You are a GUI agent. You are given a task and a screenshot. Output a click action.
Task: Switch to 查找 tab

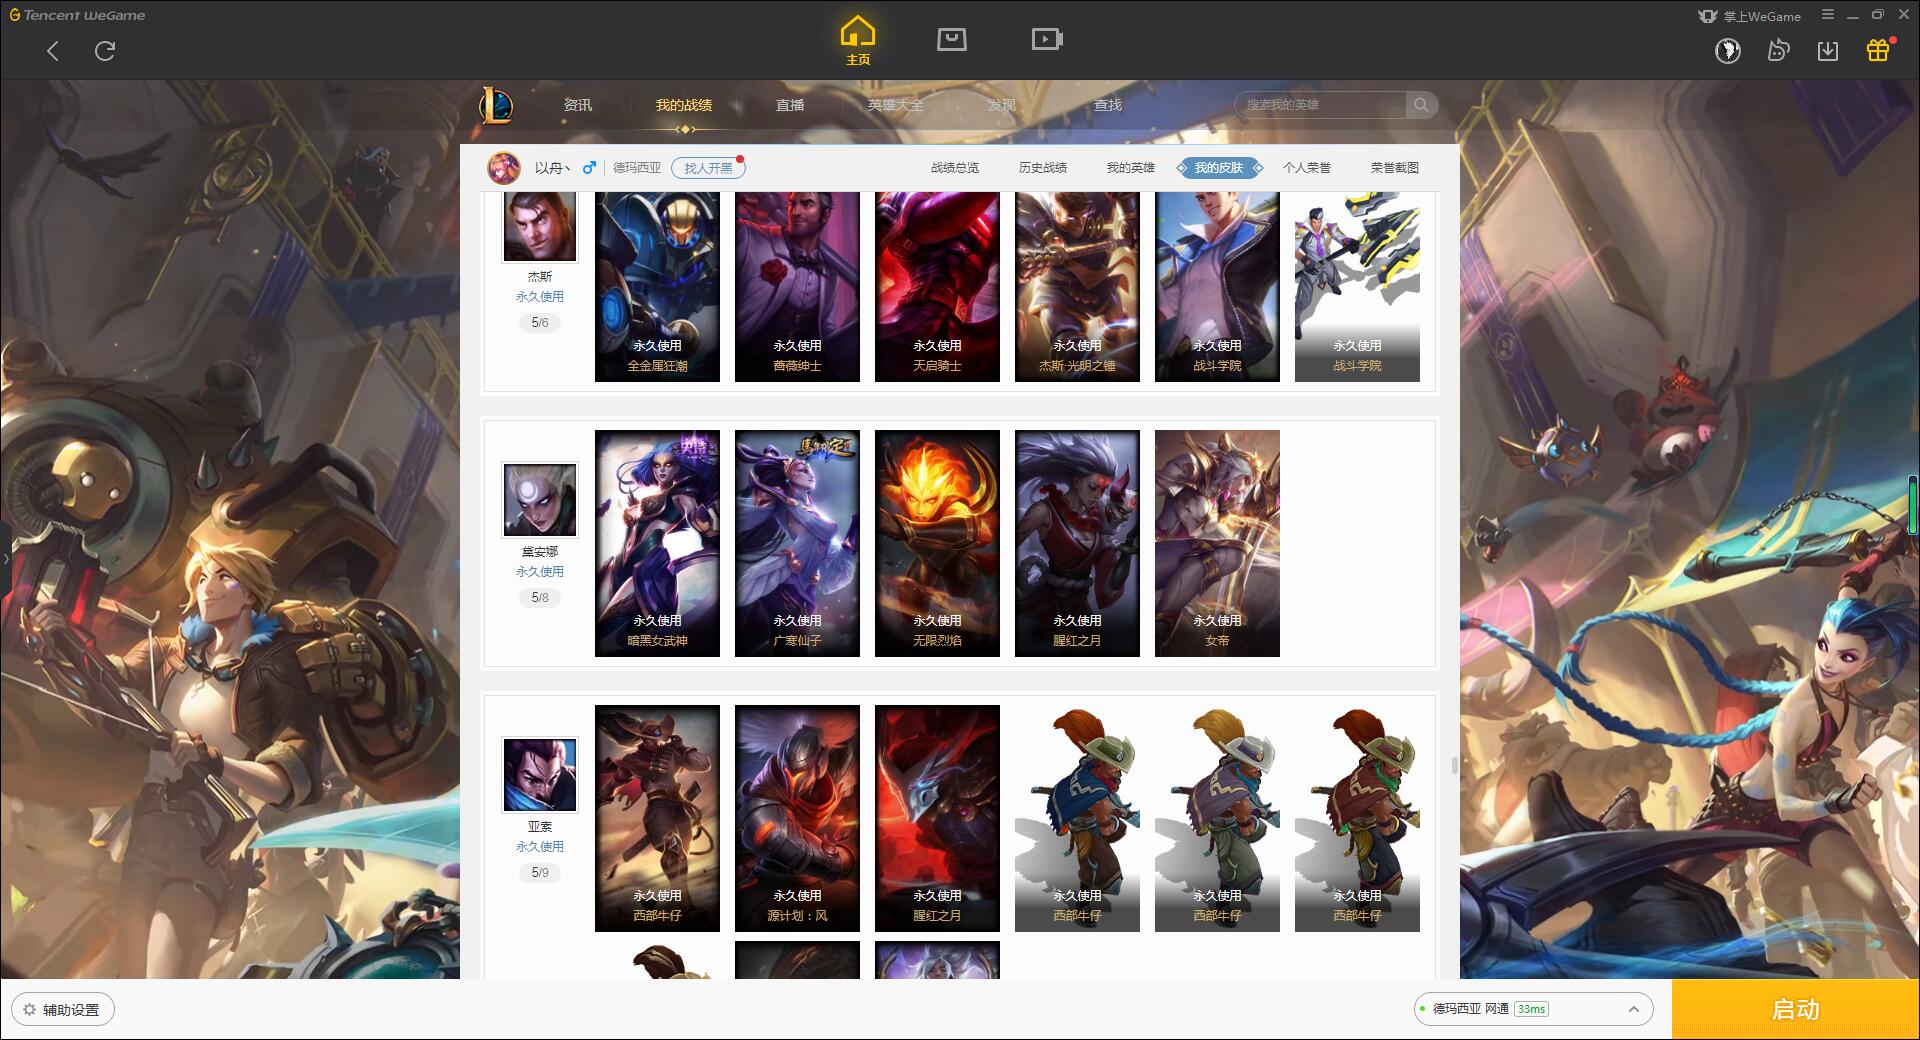pos(1107,105)
